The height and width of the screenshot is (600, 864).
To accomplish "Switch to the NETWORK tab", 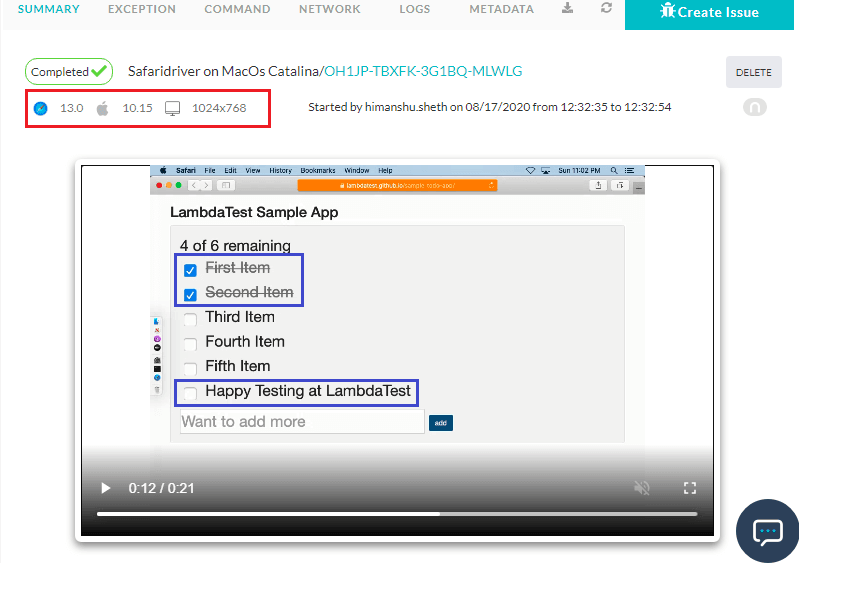I will [329, 9].
